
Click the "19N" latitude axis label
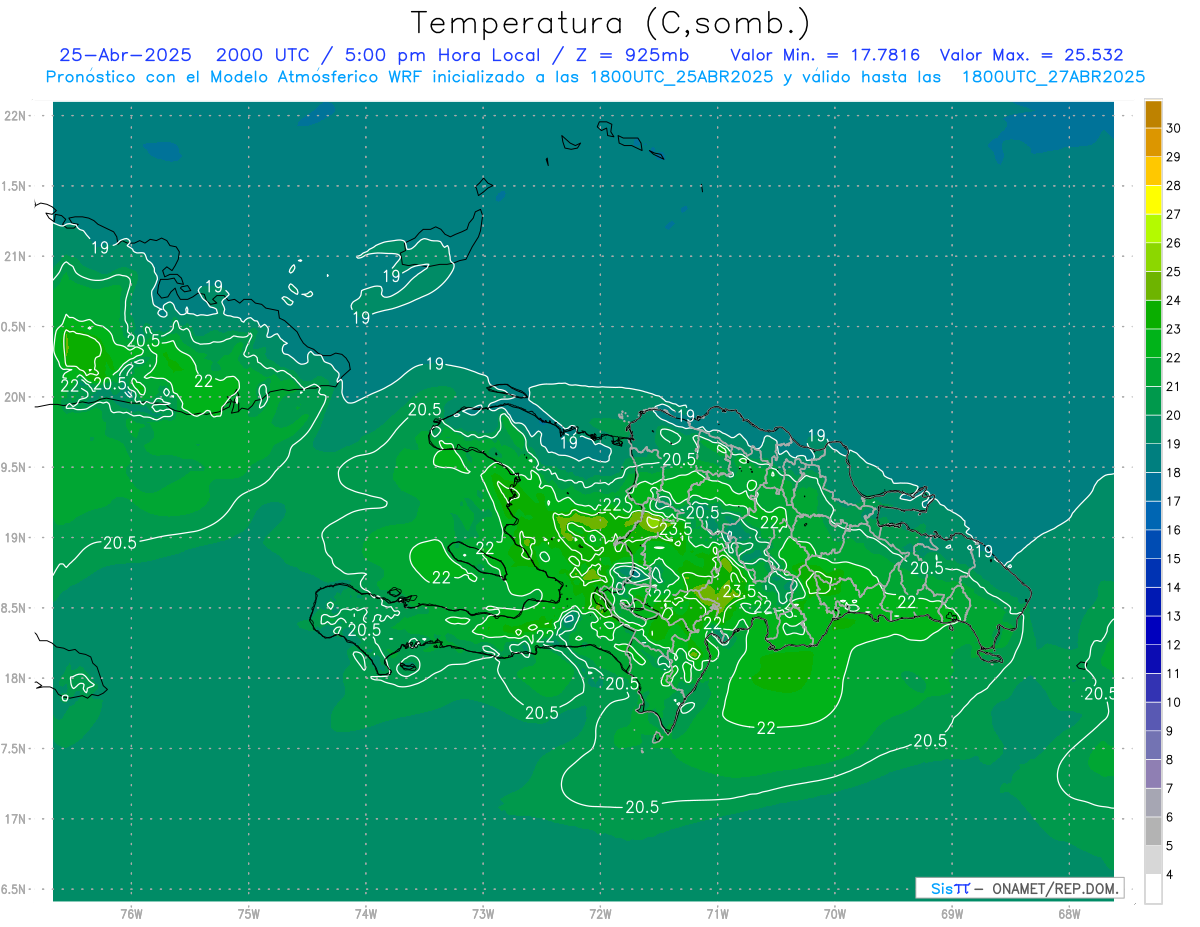click(15, 538)
